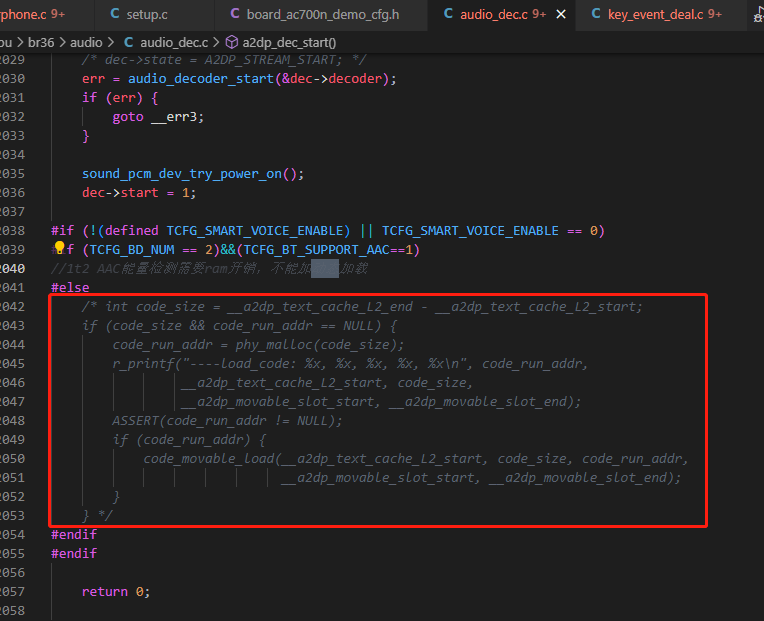Open the br36 breadcrumb folder
This screenshot has width=764, height=621.
(41, 43)
